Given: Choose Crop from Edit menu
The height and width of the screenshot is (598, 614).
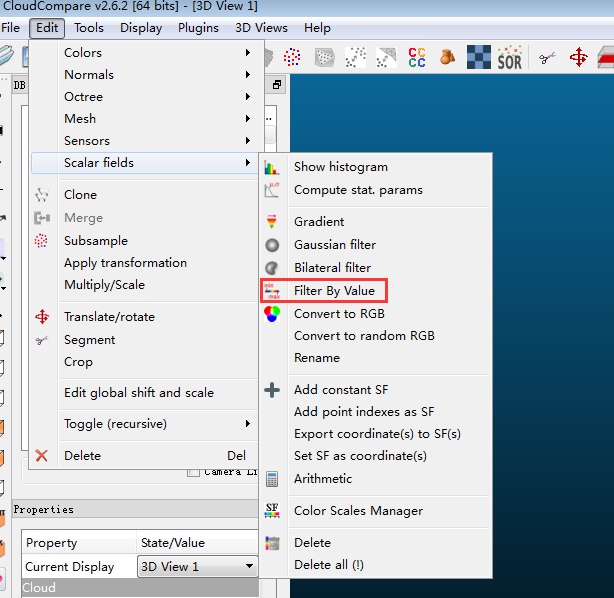Looking at the screenshot, I should (78, 362).
